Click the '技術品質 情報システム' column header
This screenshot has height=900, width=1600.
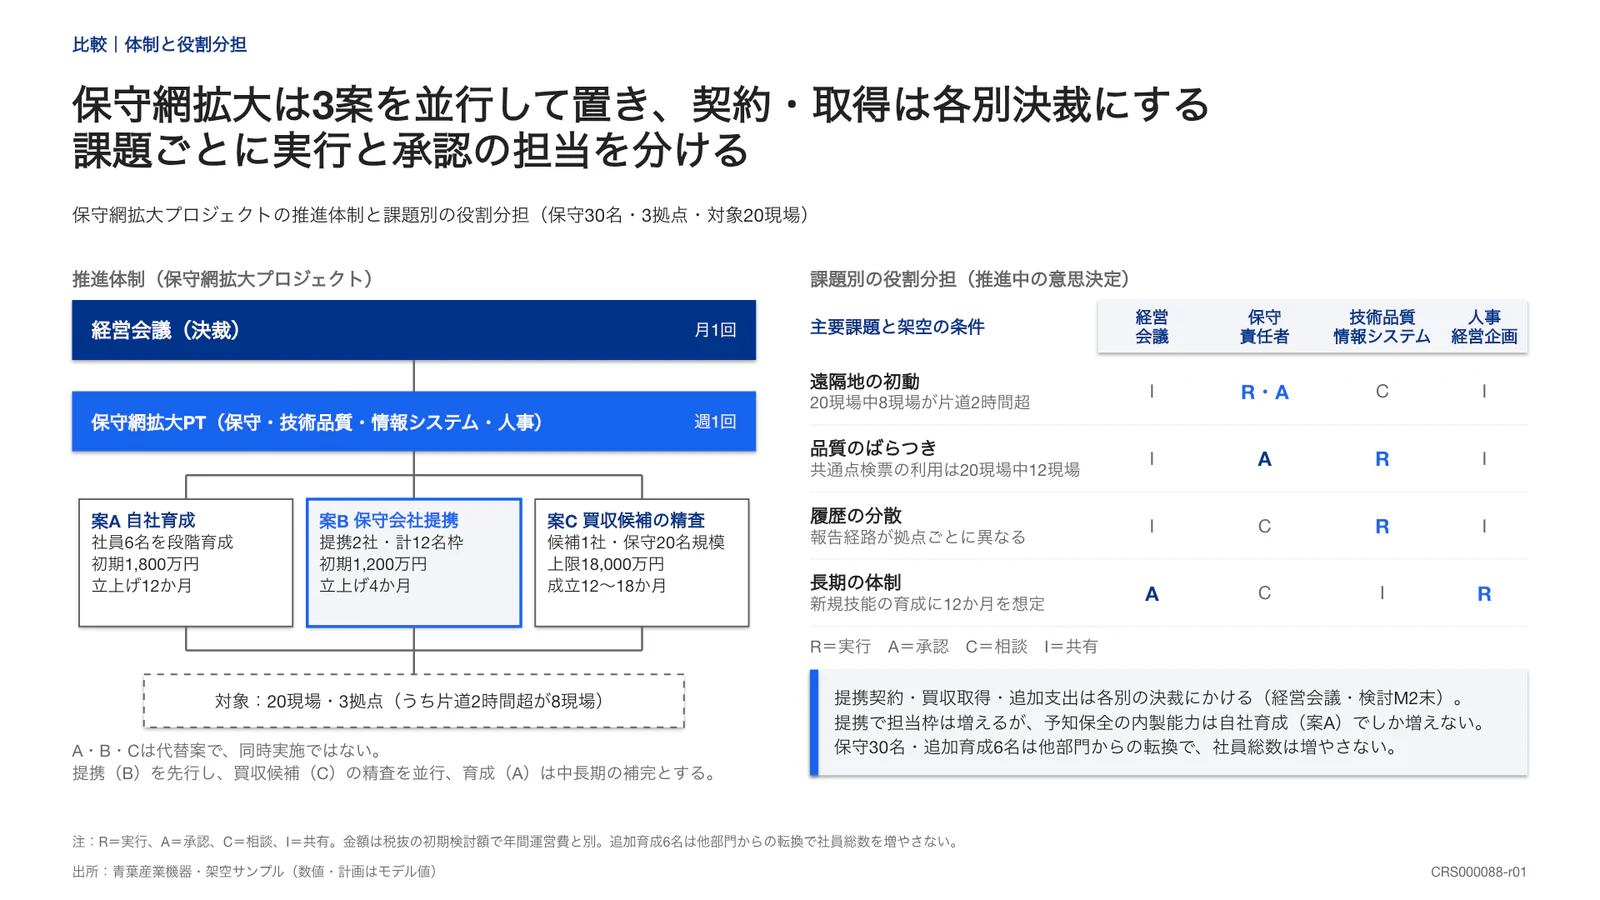tap(1382, 327)
